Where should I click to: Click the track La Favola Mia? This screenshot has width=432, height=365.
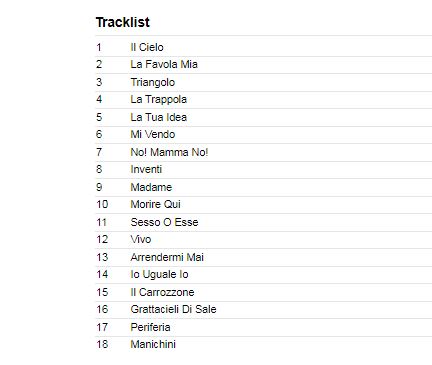click(164, 64)
